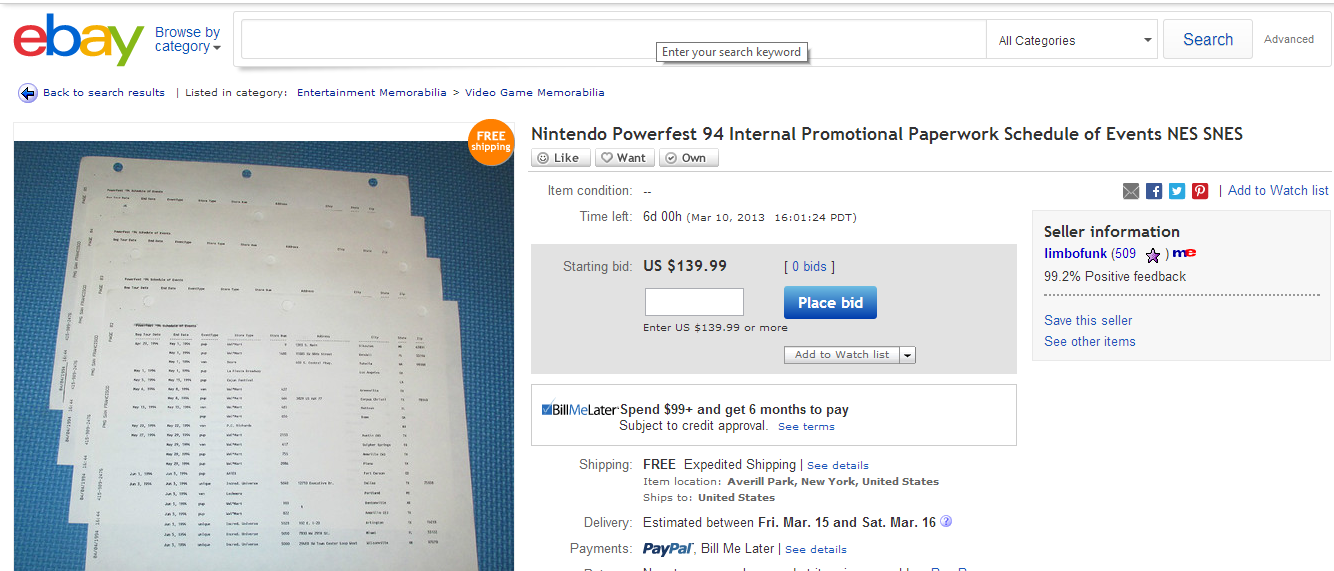Click seller feedback score 509
The height and width of the screenshot is (571, 1334).
[x=1124, y=254]
